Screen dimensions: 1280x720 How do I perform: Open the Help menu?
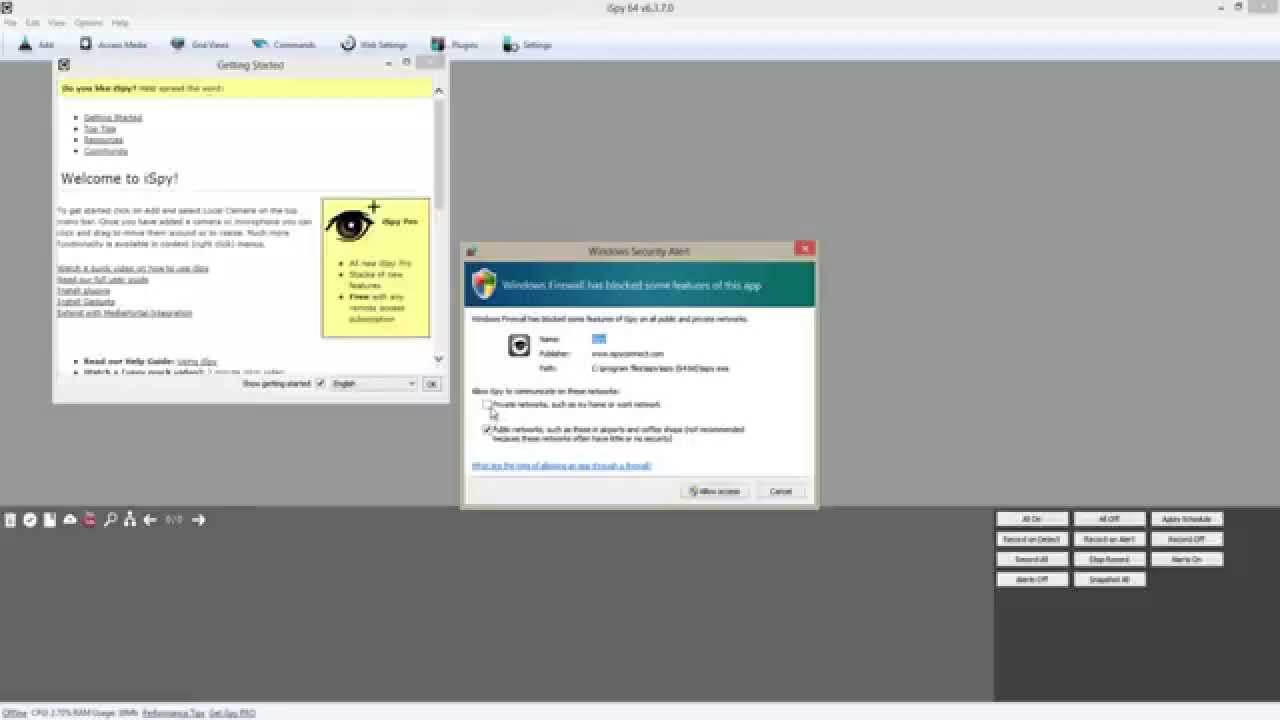(x=120, y=22)
